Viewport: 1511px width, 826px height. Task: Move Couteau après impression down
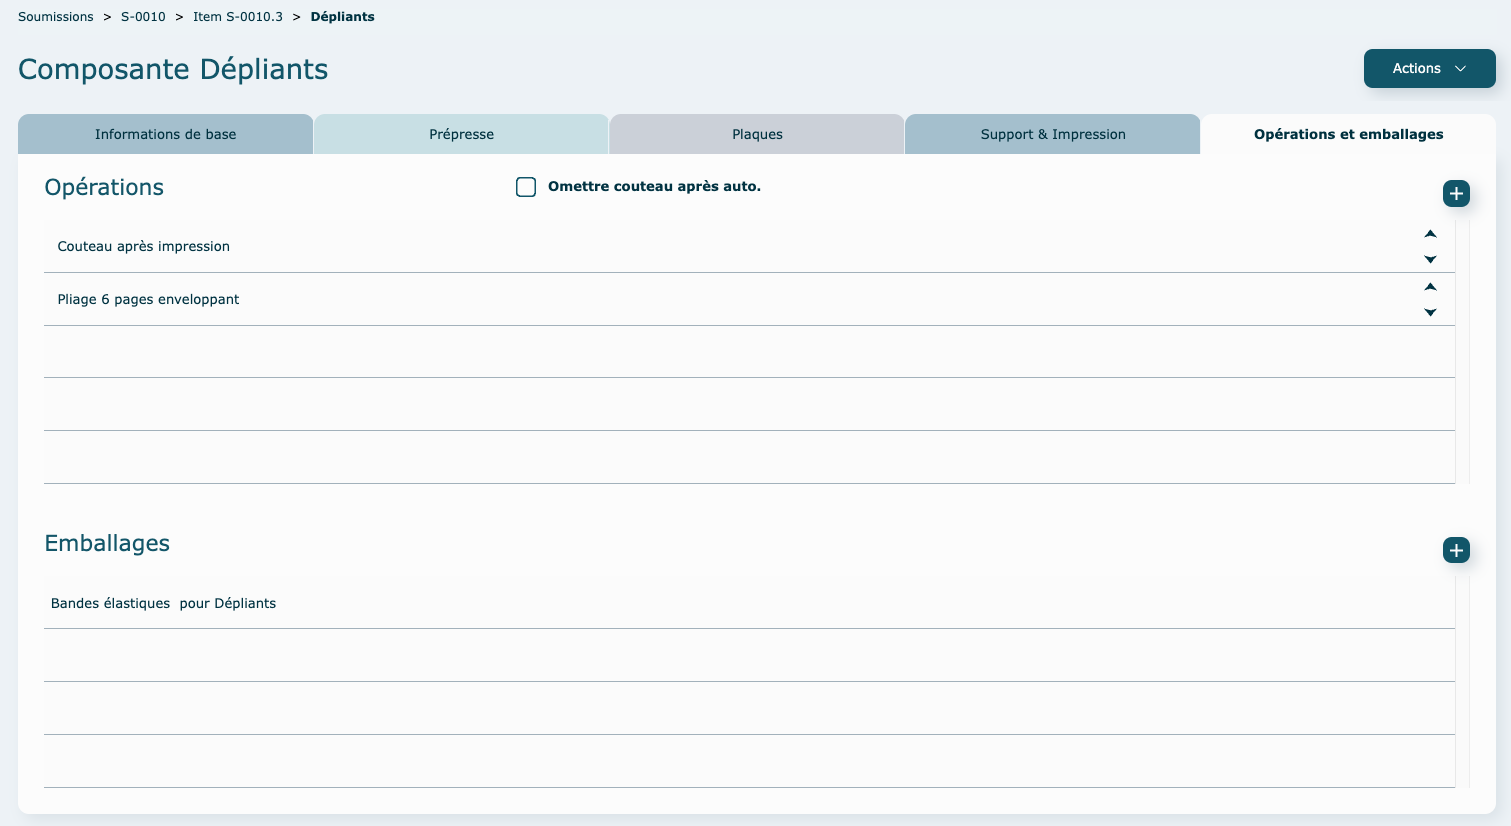pyautogui.click(x=1430, y=260)
